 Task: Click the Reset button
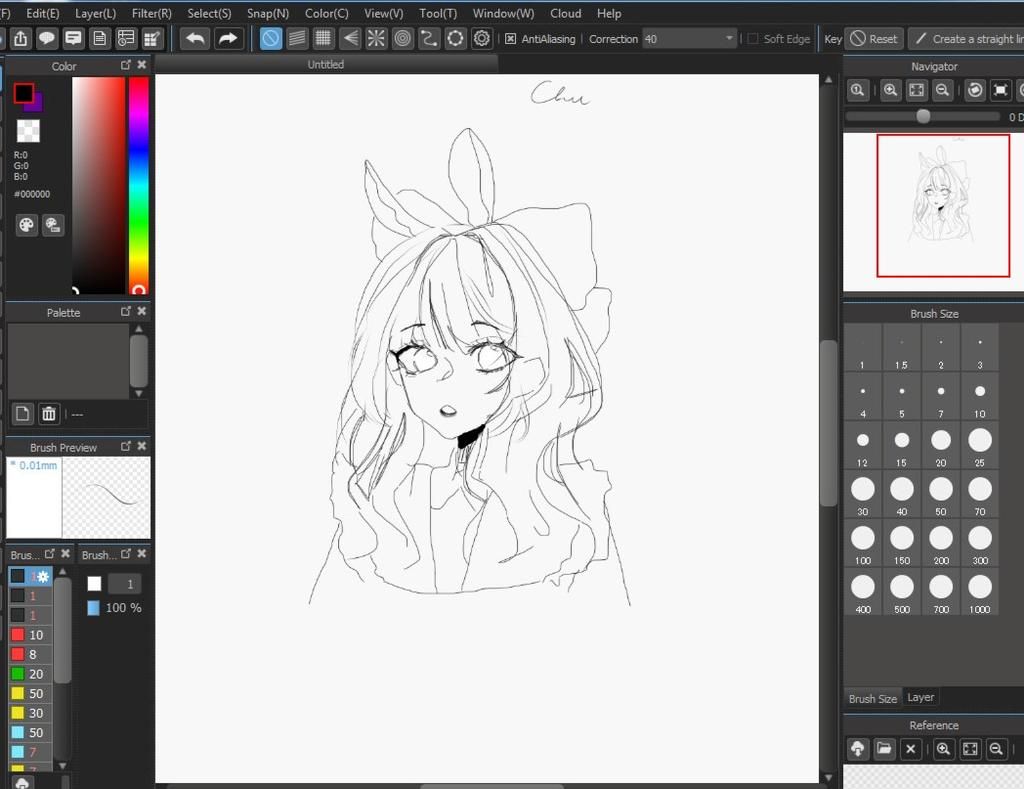[874, 39]
